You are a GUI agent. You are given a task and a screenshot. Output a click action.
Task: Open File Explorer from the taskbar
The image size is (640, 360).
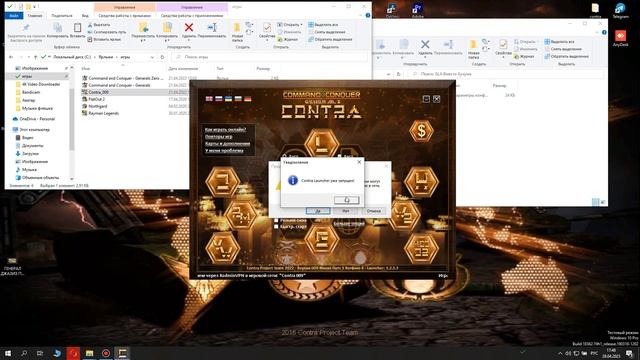(89, 353)
